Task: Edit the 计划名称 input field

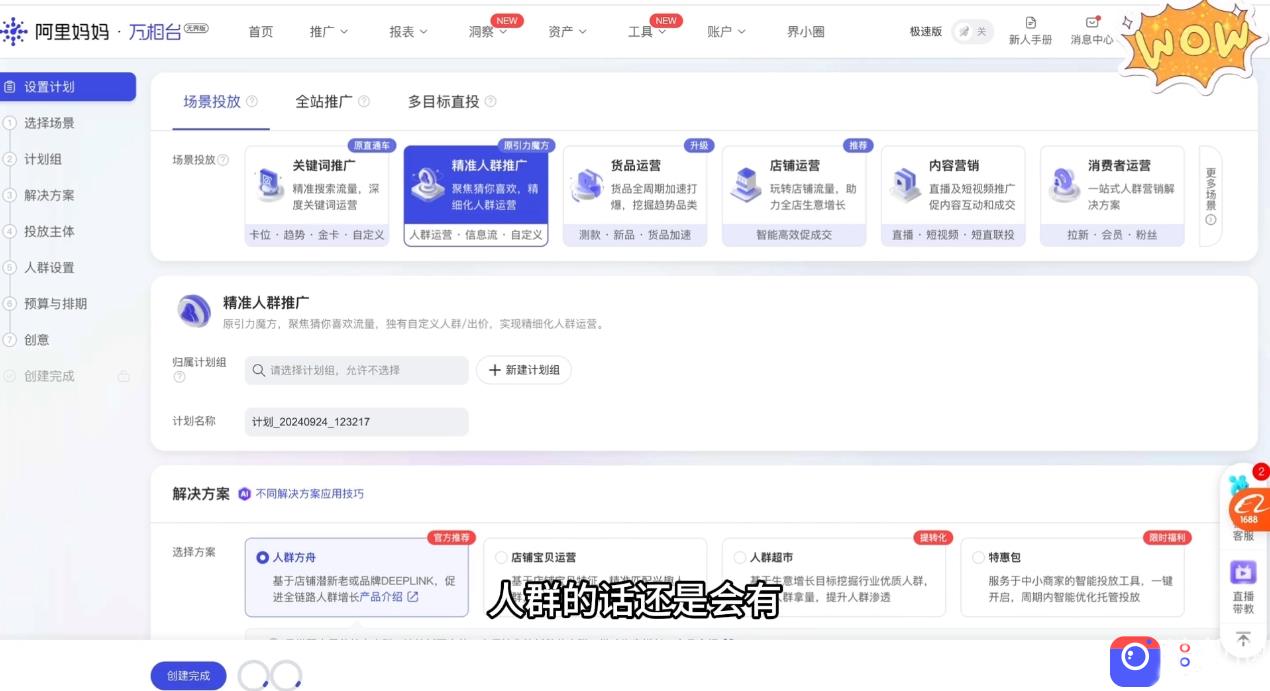Action: pos(356,422)
